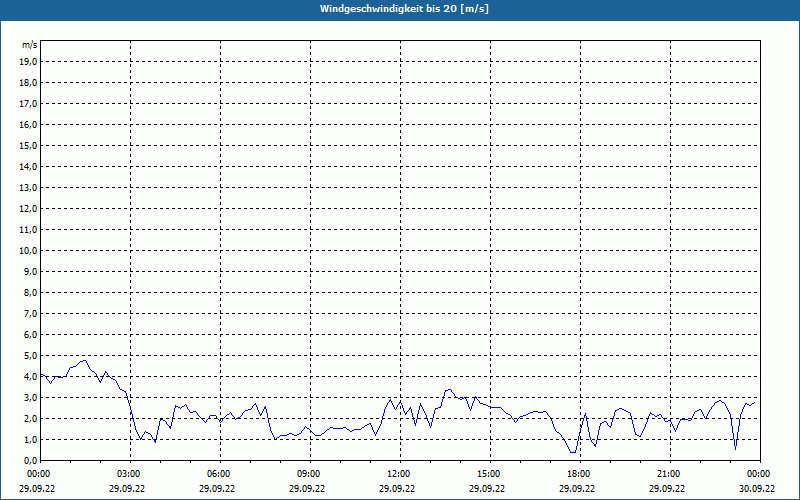Pick the '15:00' time label
This screenshot has width=800, height=500.
[490, 474]
